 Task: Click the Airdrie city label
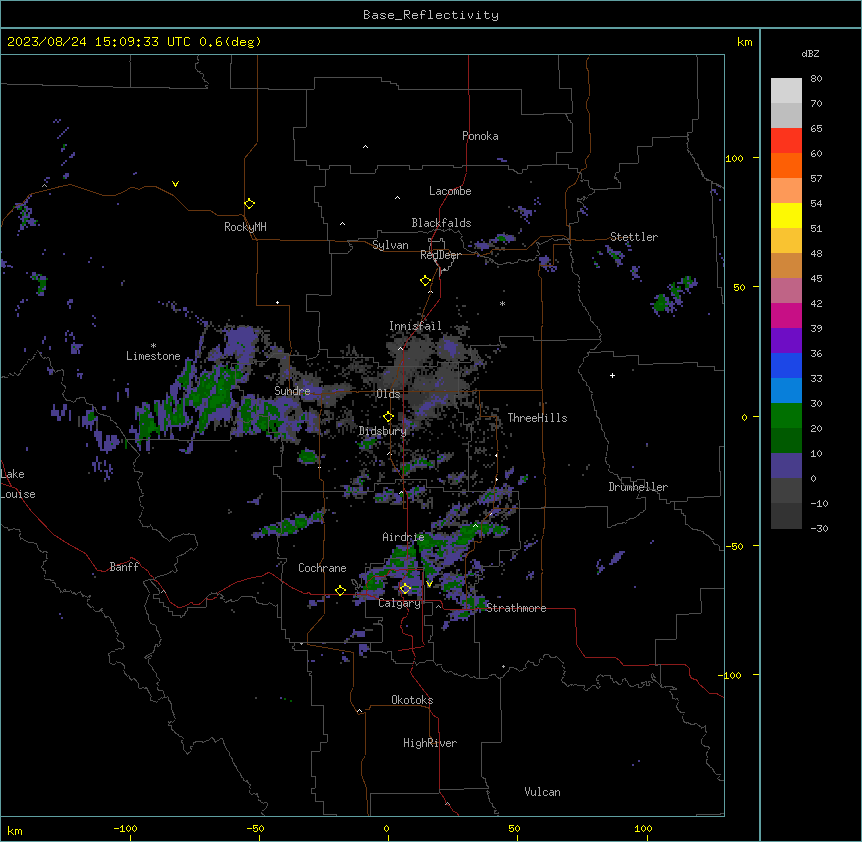coord(403,537)
